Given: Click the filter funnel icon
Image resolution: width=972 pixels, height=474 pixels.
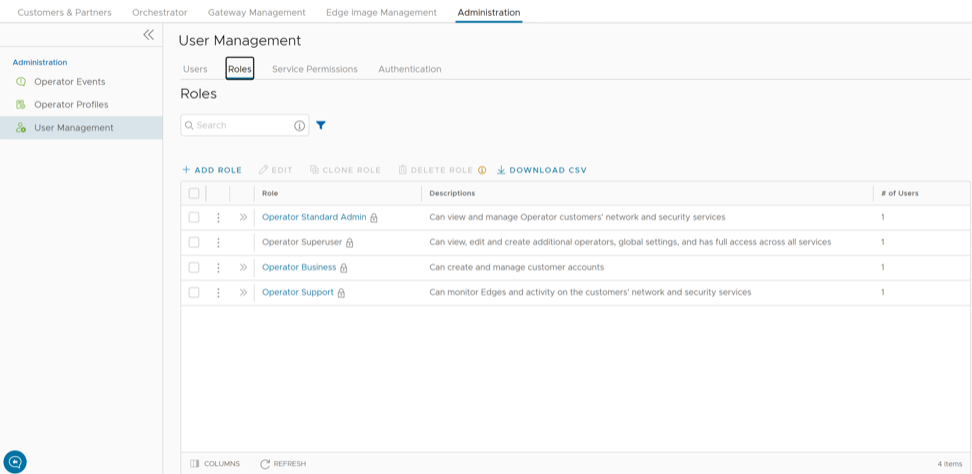Looking at the screenshot, I should click(x=321, y=126).
